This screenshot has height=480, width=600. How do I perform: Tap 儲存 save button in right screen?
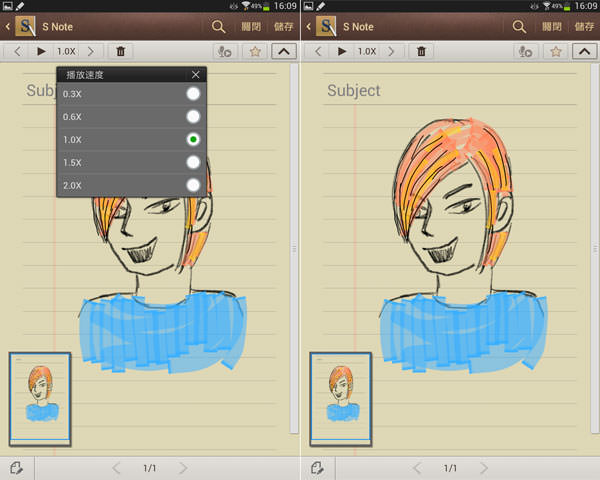[583, 27]
